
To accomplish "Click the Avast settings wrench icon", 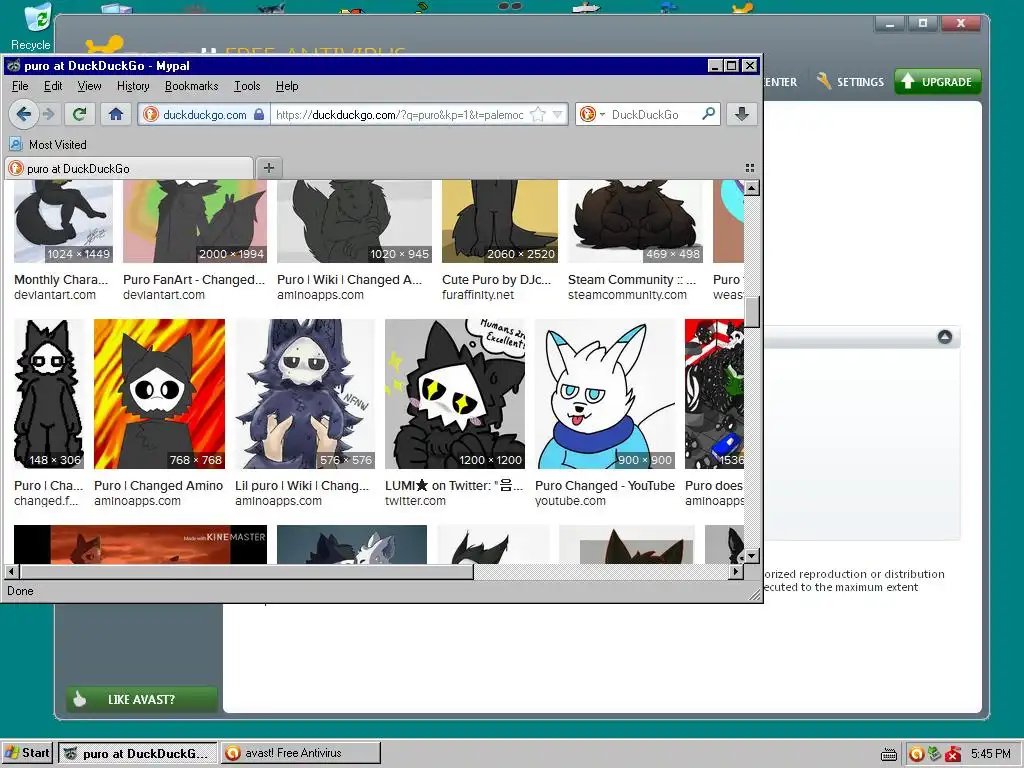I will coord(824,81).
